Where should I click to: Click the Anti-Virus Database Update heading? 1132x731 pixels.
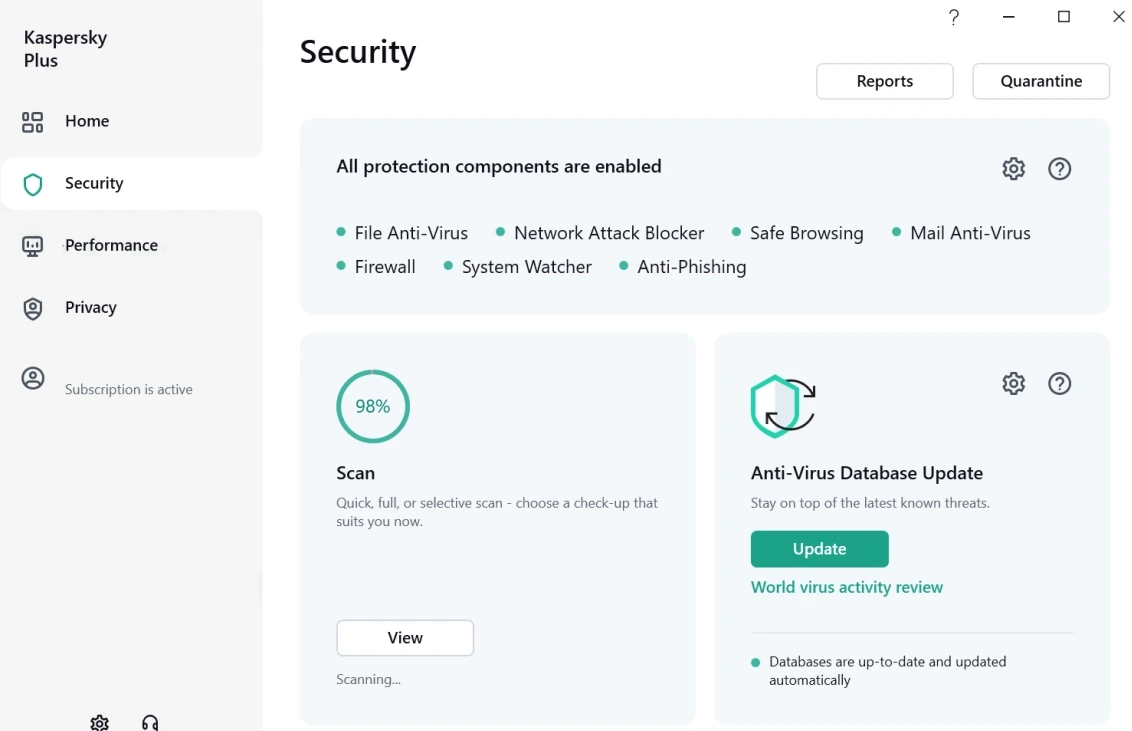pyautogui.click(x=866, y=473)
